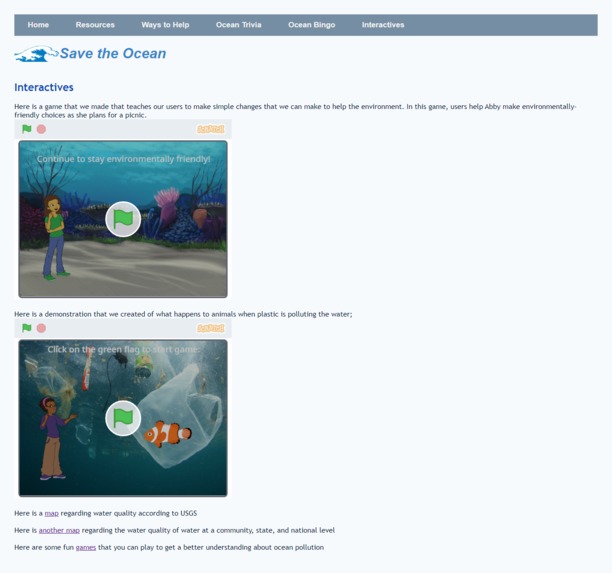Click the Save the Ocean site title
Screen dimensions: 612x573
(x=113, y=53)
